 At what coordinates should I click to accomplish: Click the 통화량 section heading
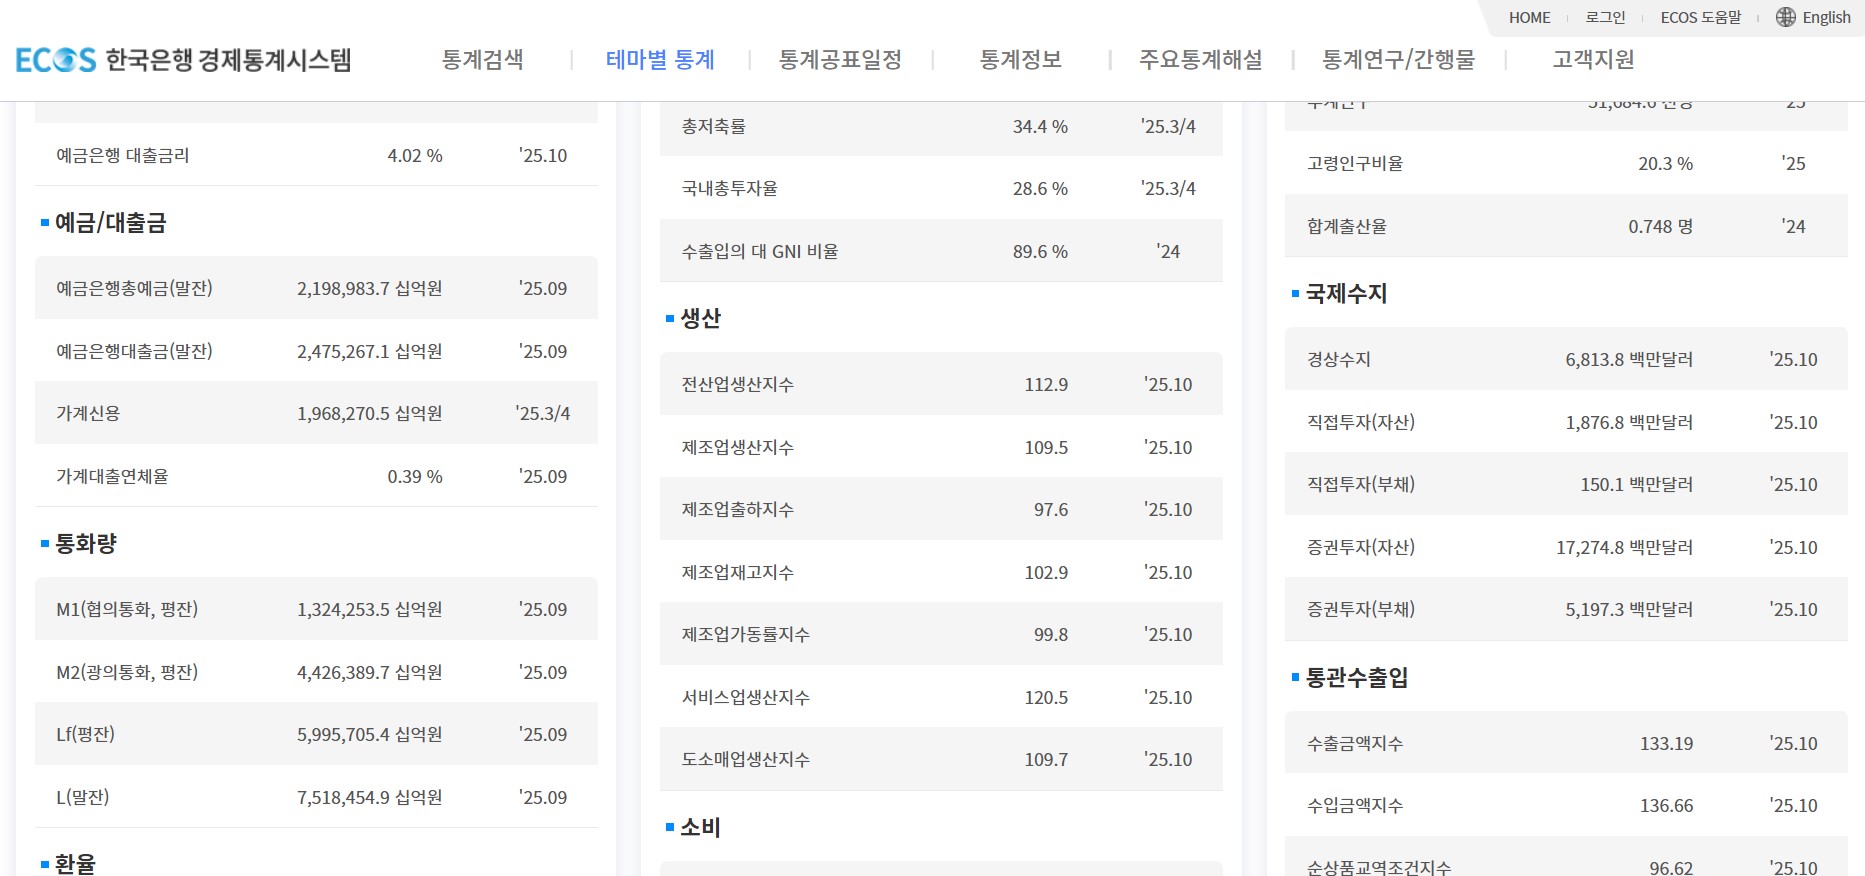(86, 543)
